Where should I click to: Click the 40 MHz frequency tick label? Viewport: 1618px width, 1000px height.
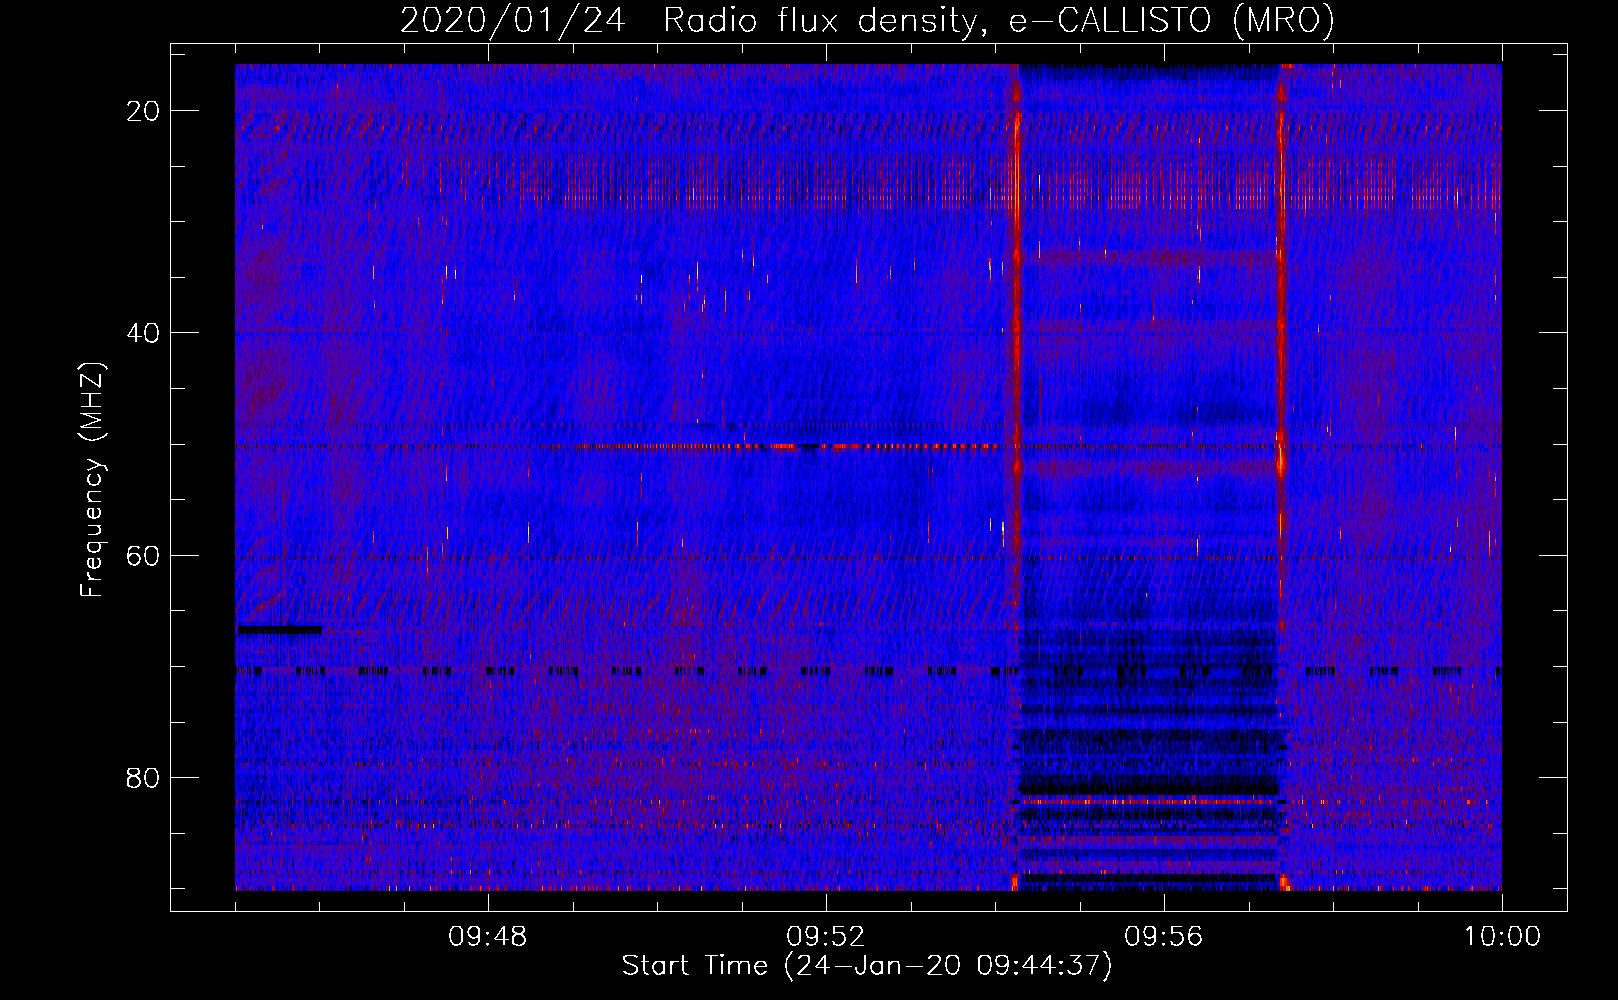(144, 333)
